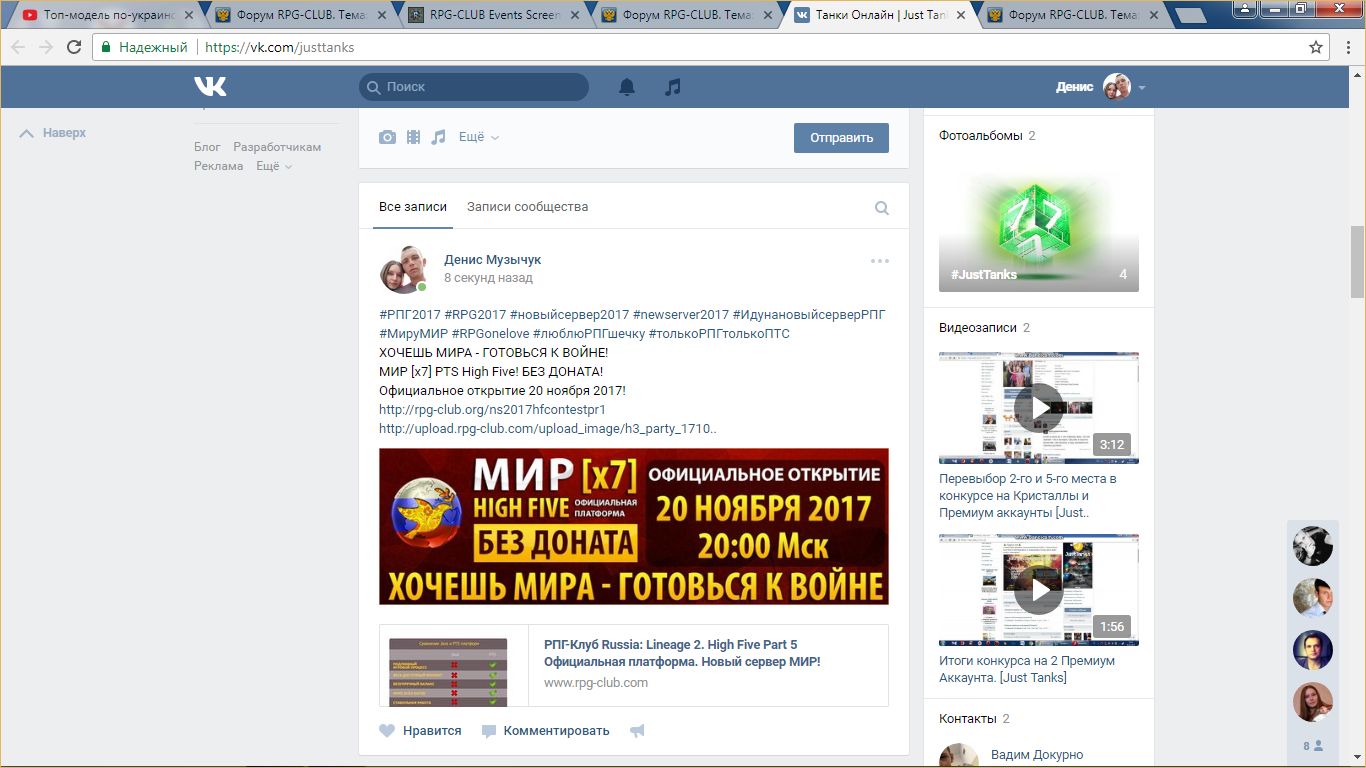The image size is (1366, 768).
Task: Bookmark this page with star icon
Action: pos(1316,47)
